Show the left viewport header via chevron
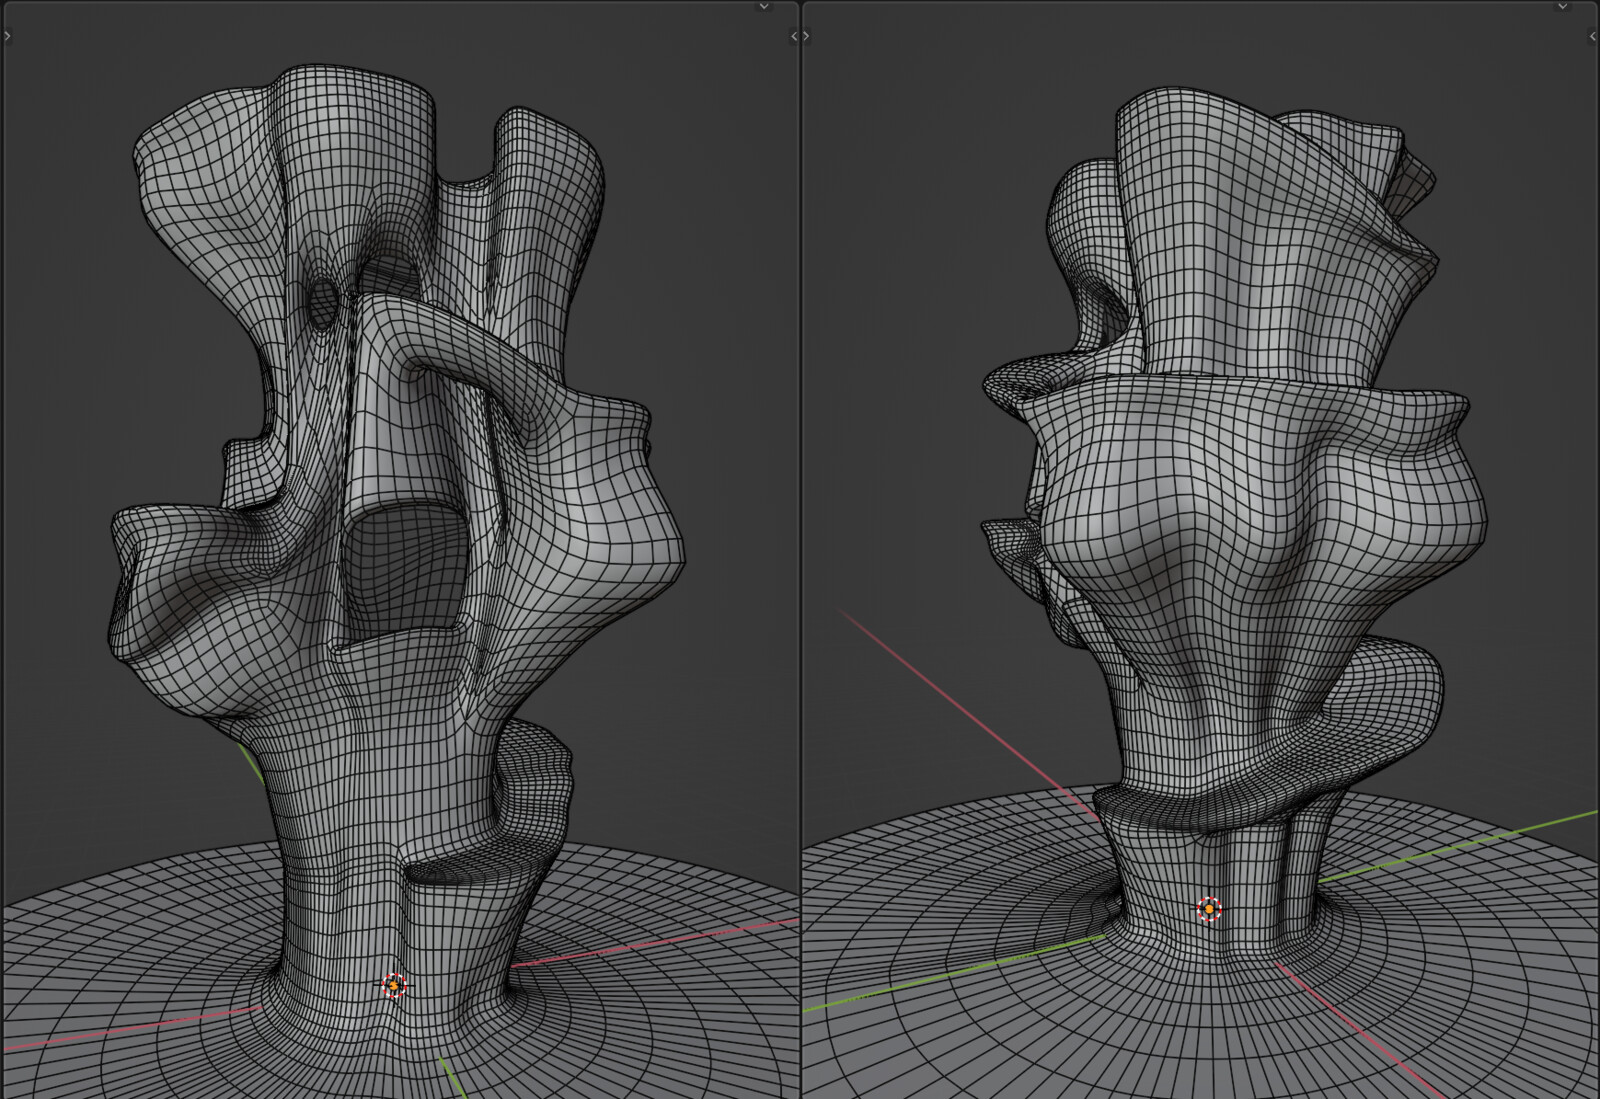The height and width of the screenshot is (1099, 1600). pos(764,6)
